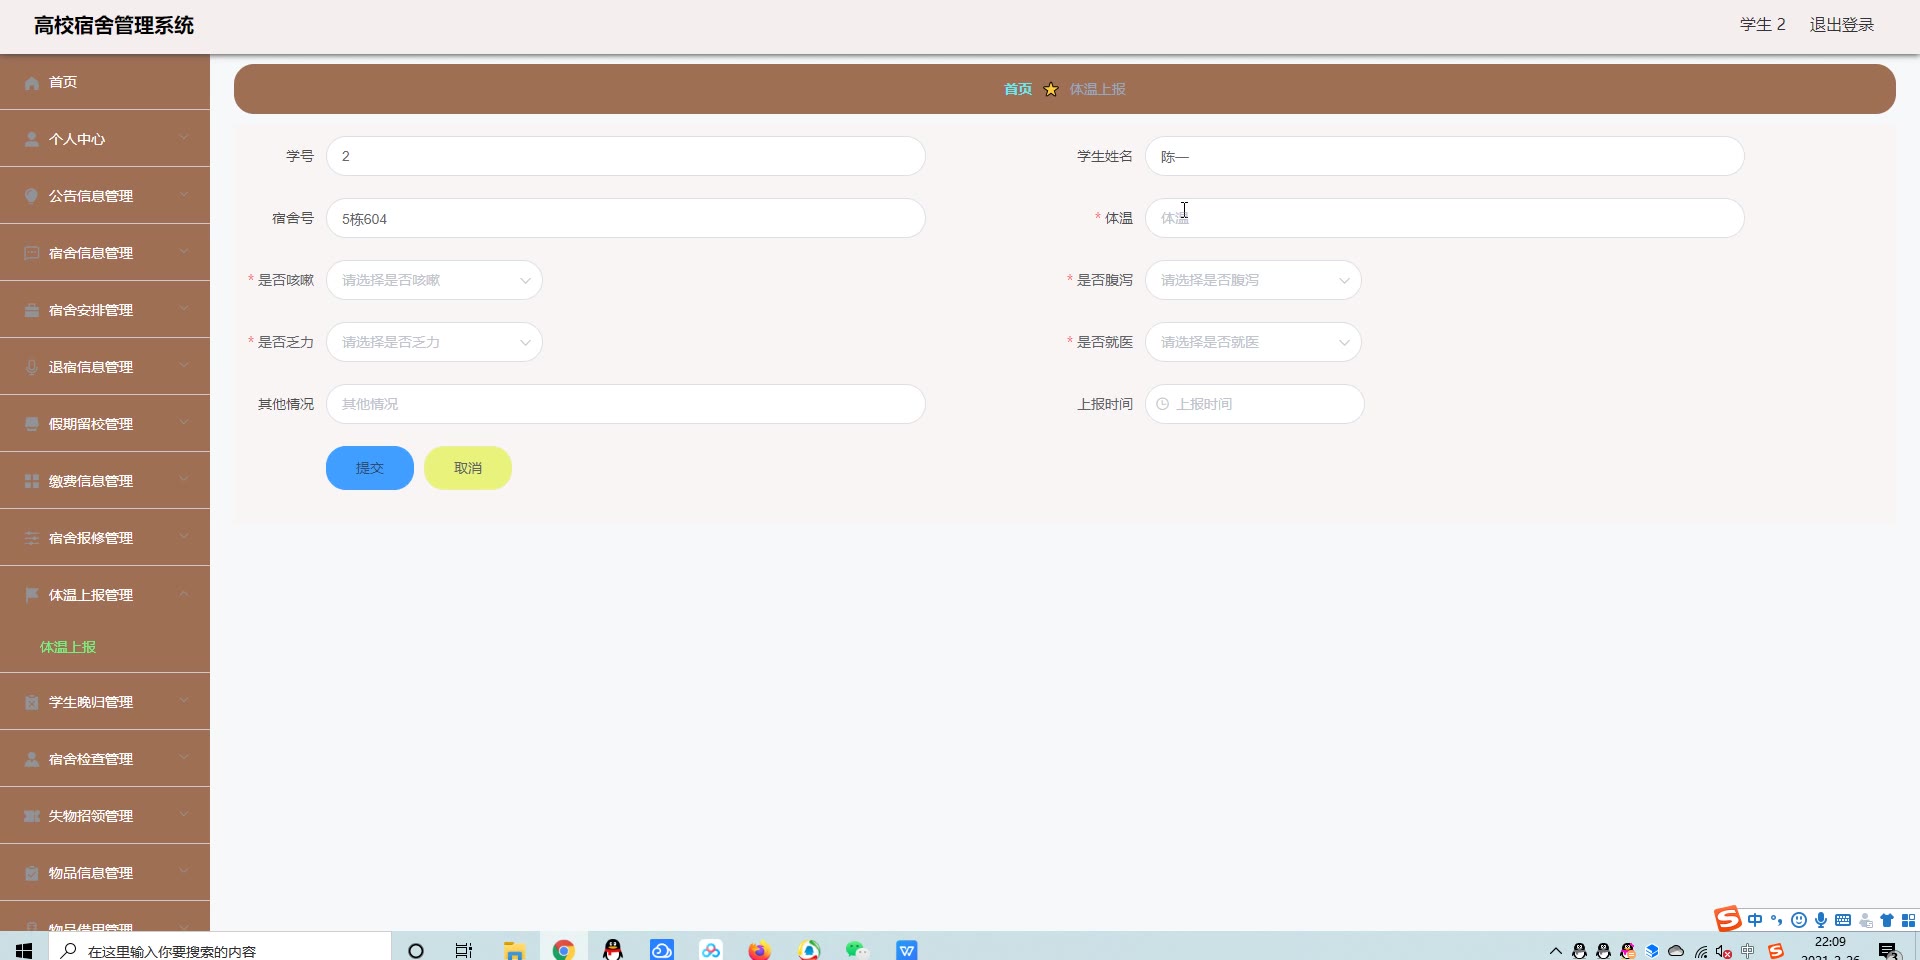Open WeChat from the taskbar

click(857, 950)
